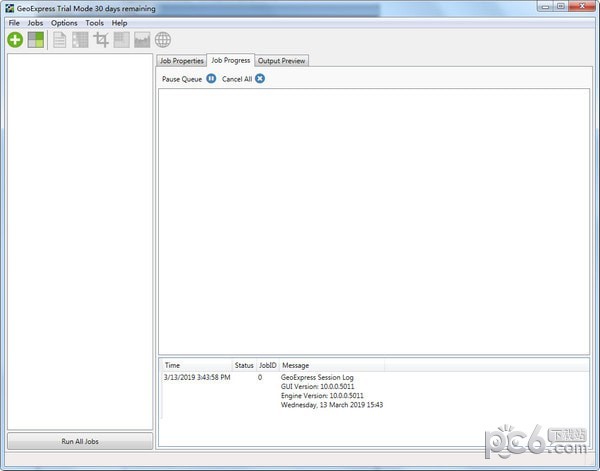Open the Help menu
Viewport: 600px width, 471px height.
(x=119, y=23)
